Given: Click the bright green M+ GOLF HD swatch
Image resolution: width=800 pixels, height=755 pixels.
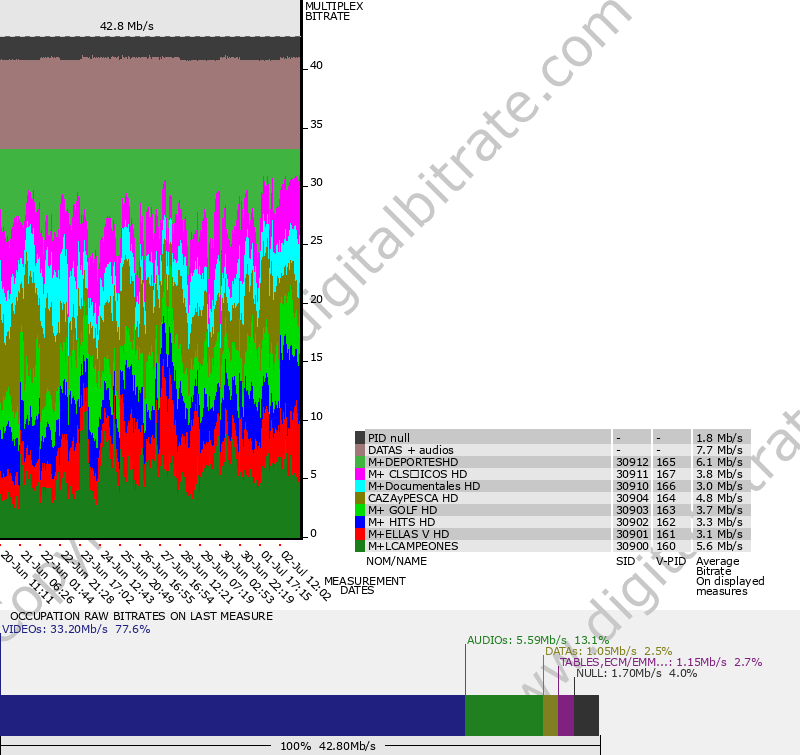Looking at the screenshot, I should pyautogui.click(x=360, y=510).
